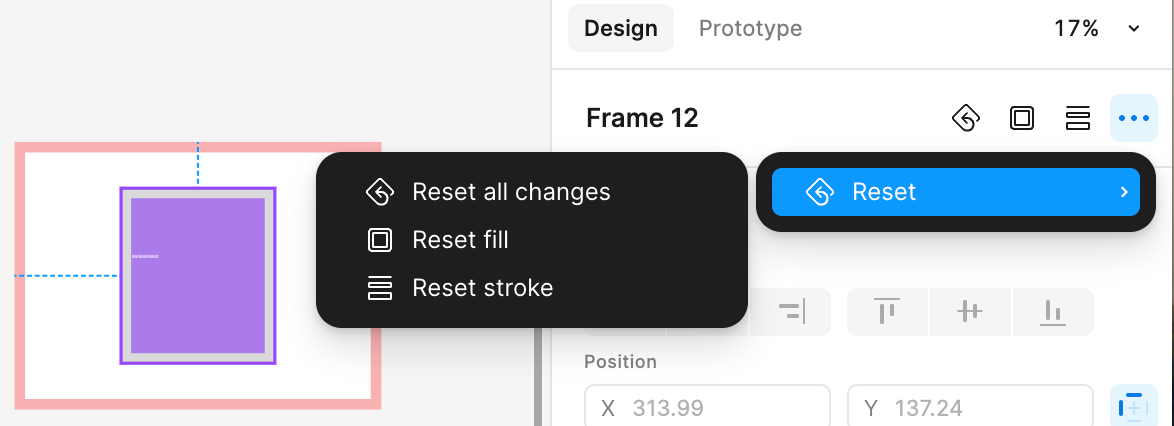Image resolution: width=1174 pixels, height=426 pixels.
Task: Select the highlighted Reset menu item
Action: tap(956, 192)
